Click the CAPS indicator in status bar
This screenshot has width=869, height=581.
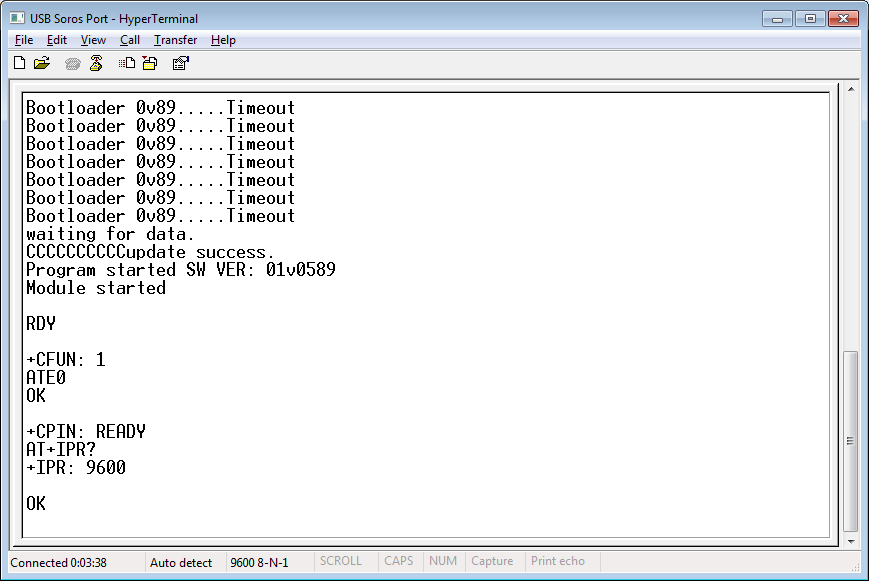coord(398,561)
